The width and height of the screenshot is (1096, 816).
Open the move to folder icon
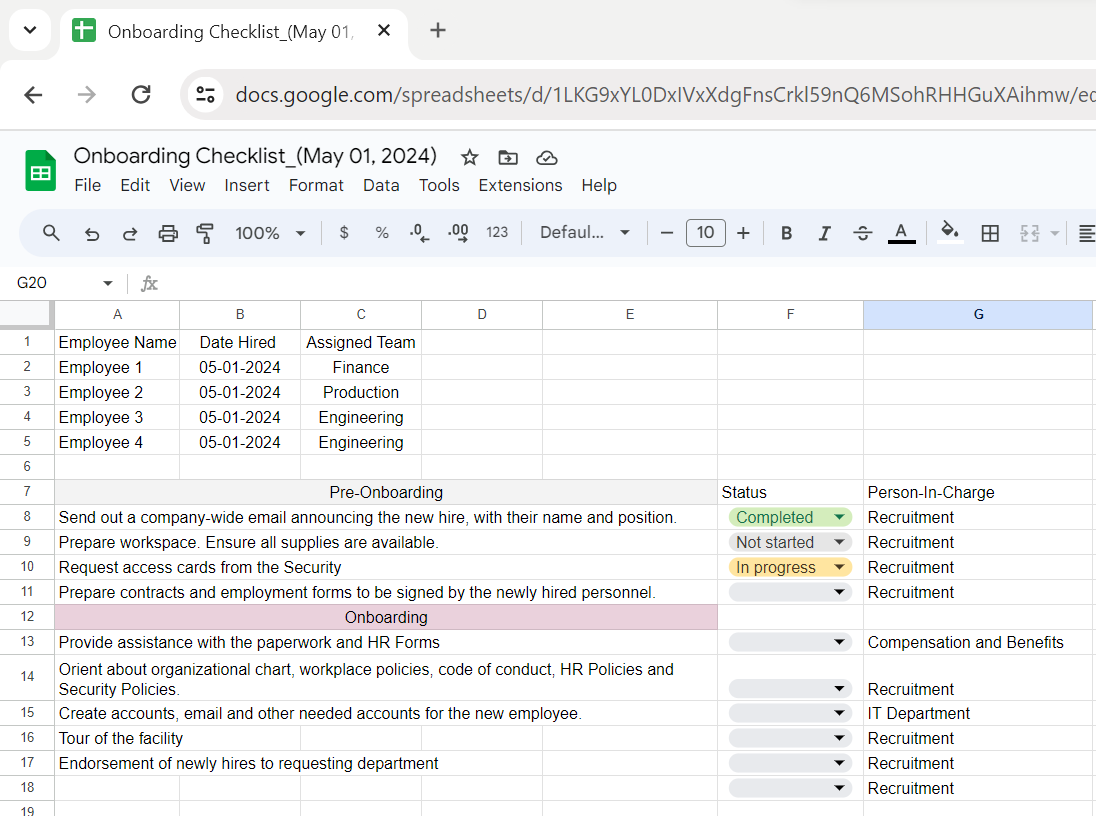pos(507,157)
